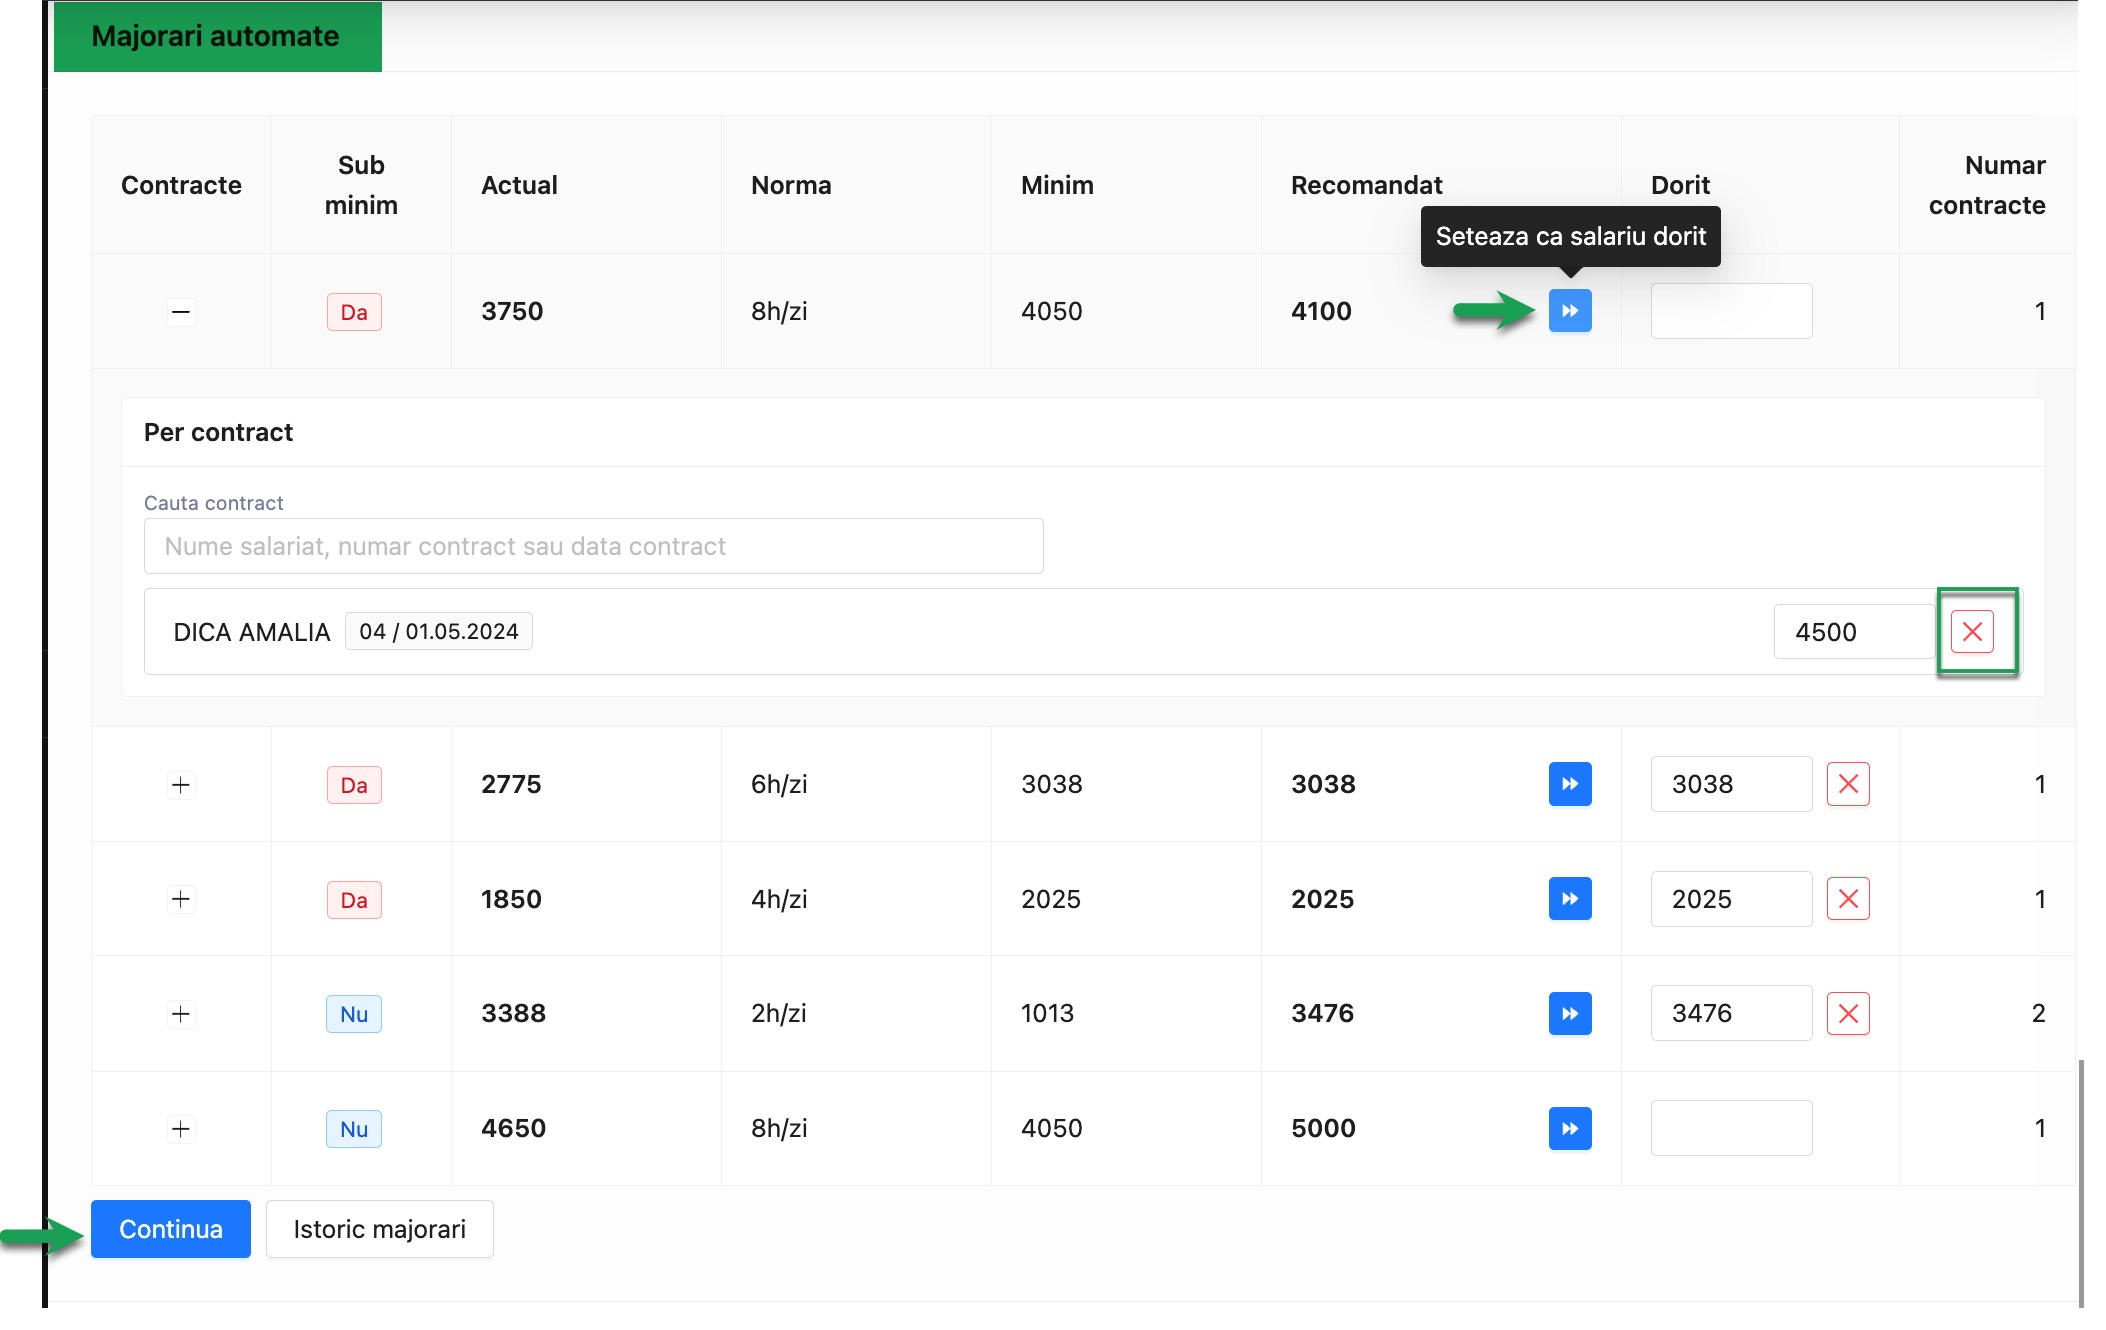Expand the 3388 contracts row
2106x1330 pixels.
click(181, 1014)
